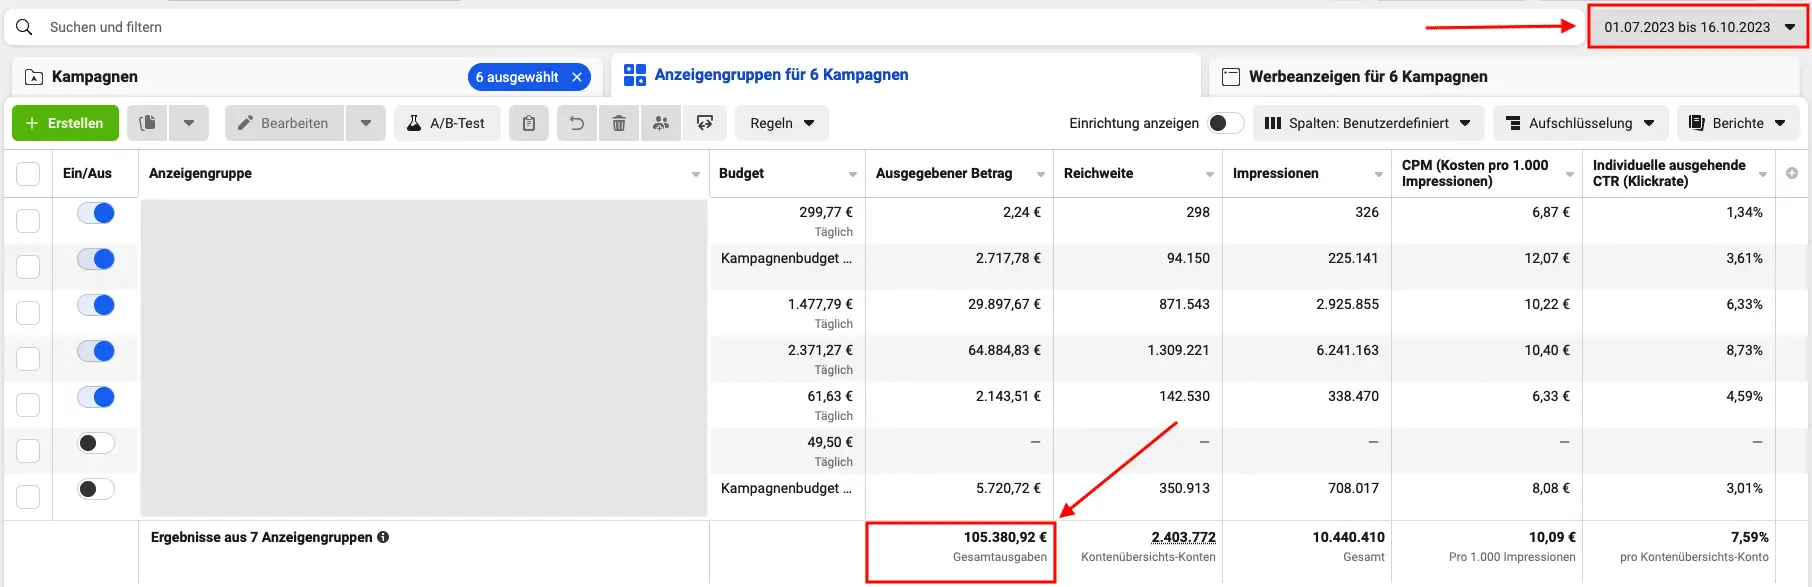Open dropdown arrow next to Bearbeiten

click(x=366, y=123)
